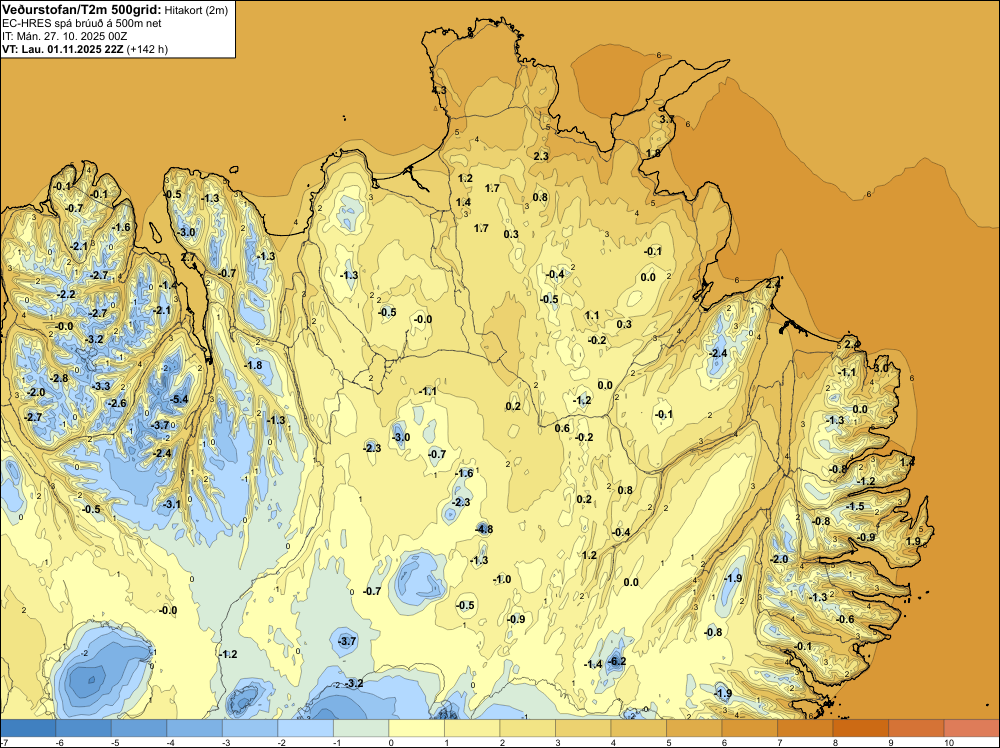Screen dimensions: 1000x748
Task: Click the -3.1 temperature label
Action: click(x=172, y=504)
